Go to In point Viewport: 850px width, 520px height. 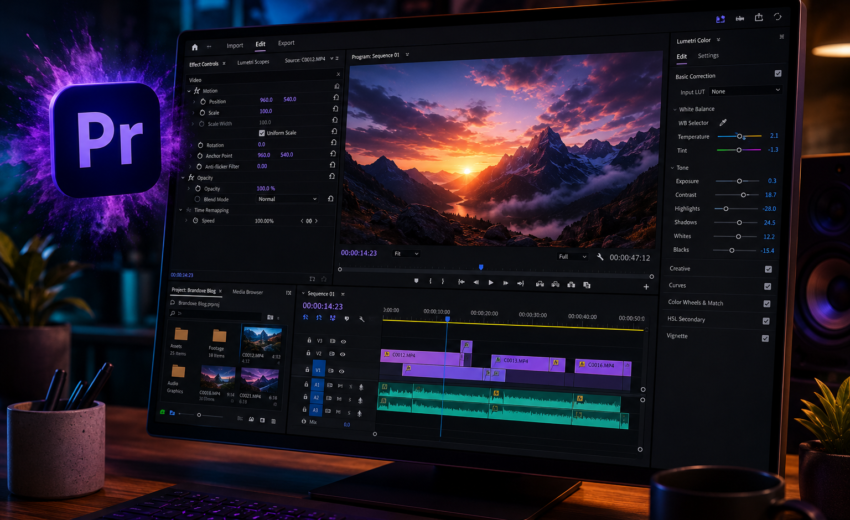461,282
